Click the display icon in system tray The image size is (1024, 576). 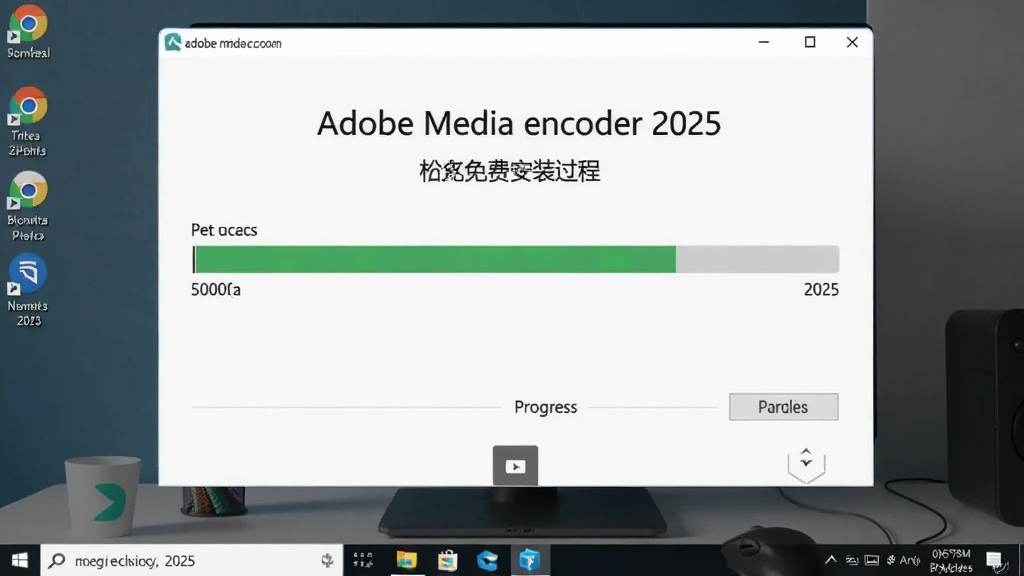(x=872, y=560)
